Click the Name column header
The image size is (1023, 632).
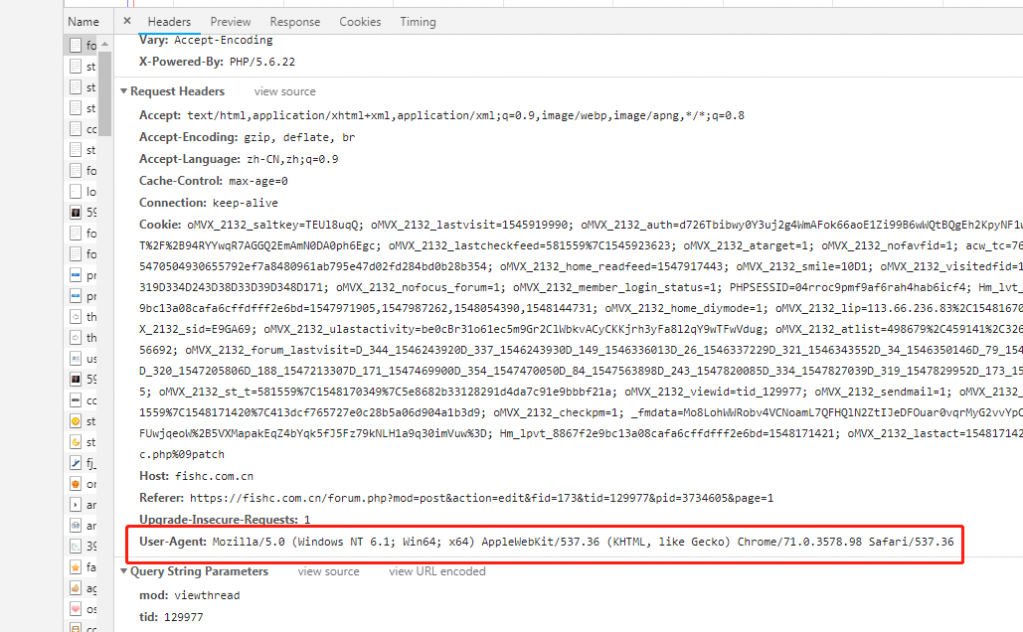(x=84, y=21)
